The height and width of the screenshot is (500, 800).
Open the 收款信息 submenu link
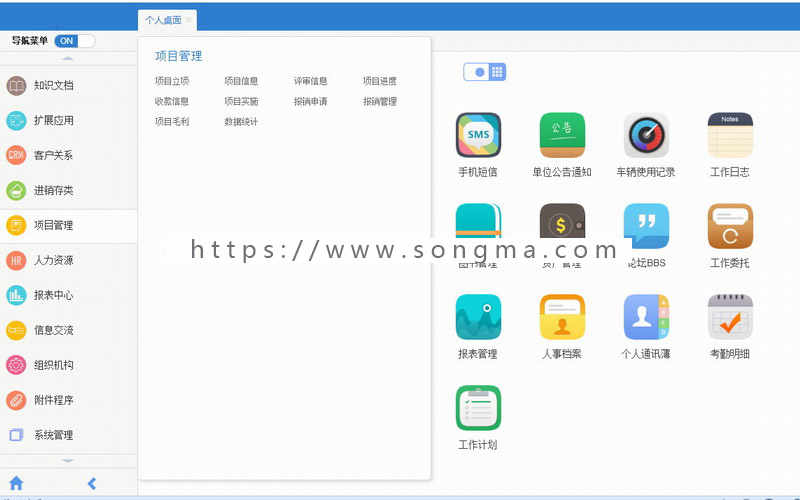(x=172, y=102)
